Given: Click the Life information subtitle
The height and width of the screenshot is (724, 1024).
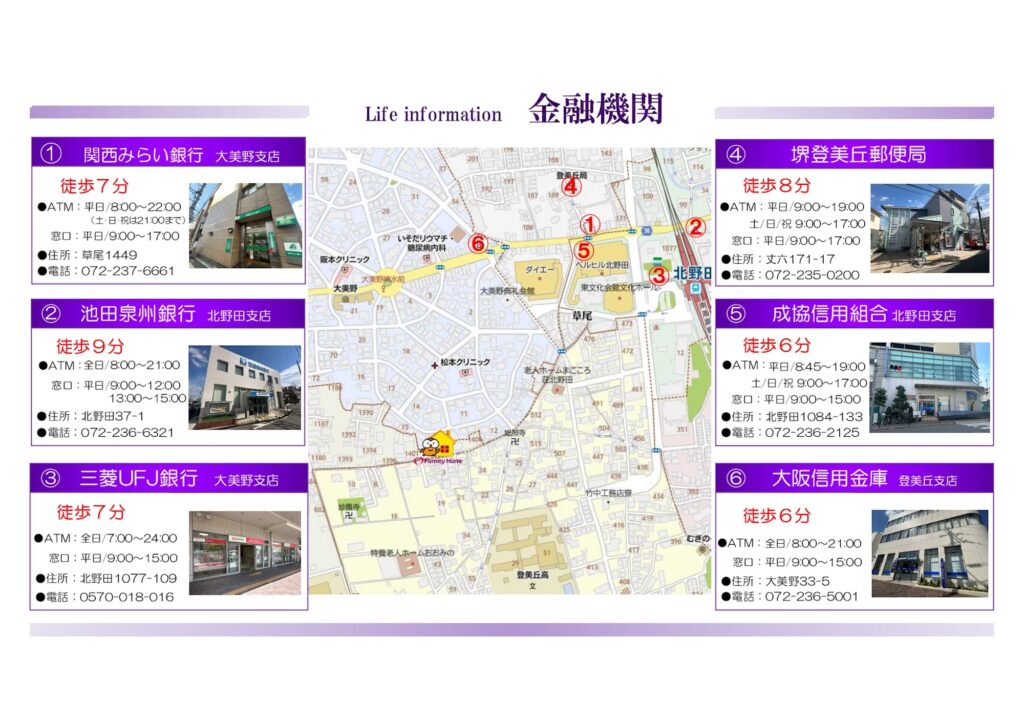Looking at the screenshot, I should click(x=433, y=114).
